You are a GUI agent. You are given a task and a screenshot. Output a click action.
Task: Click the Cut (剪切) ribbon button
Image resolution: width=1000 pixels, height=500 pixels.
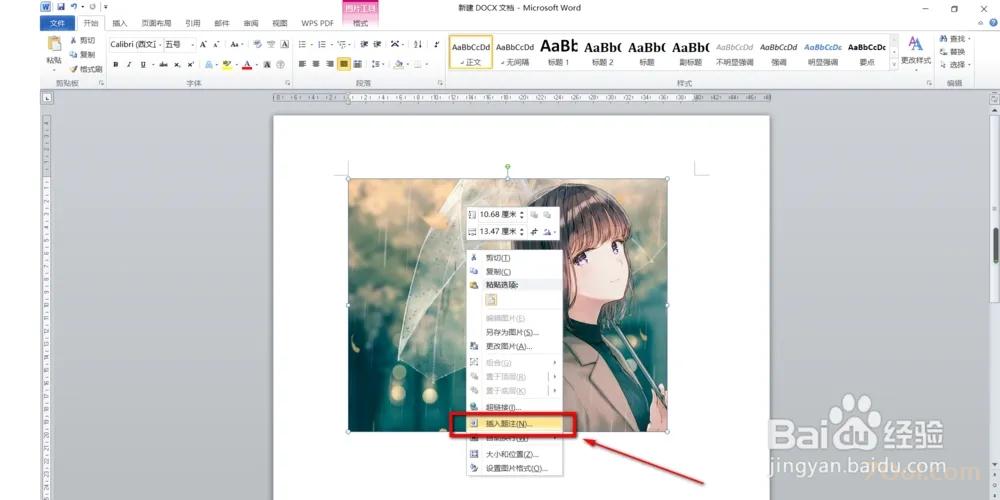tap(82, 40)
